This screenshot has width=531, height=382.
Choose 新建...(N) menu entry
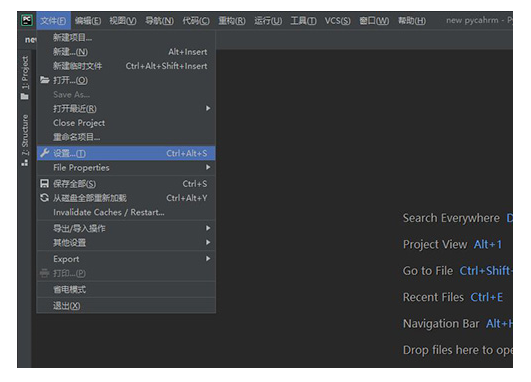[x=126, y=51]
